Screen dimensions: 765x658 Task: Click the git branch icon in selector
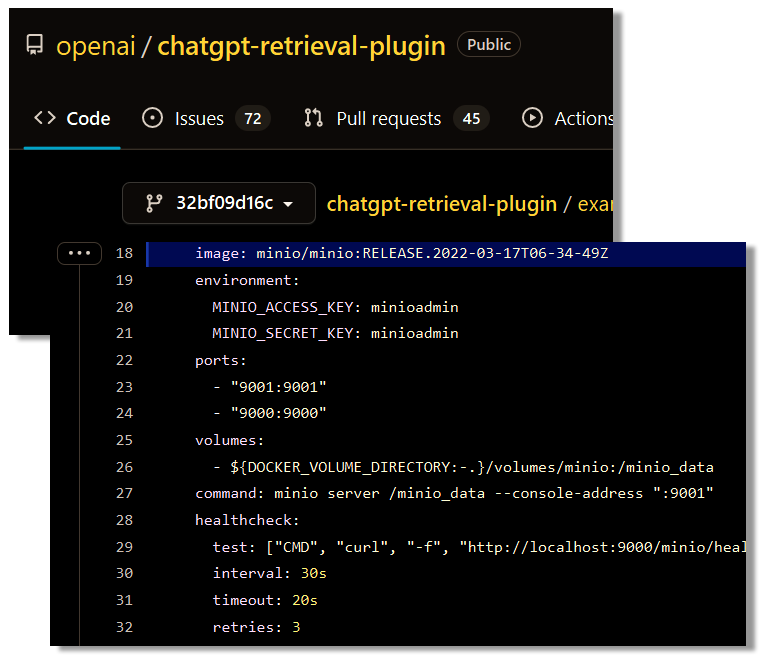154,203
